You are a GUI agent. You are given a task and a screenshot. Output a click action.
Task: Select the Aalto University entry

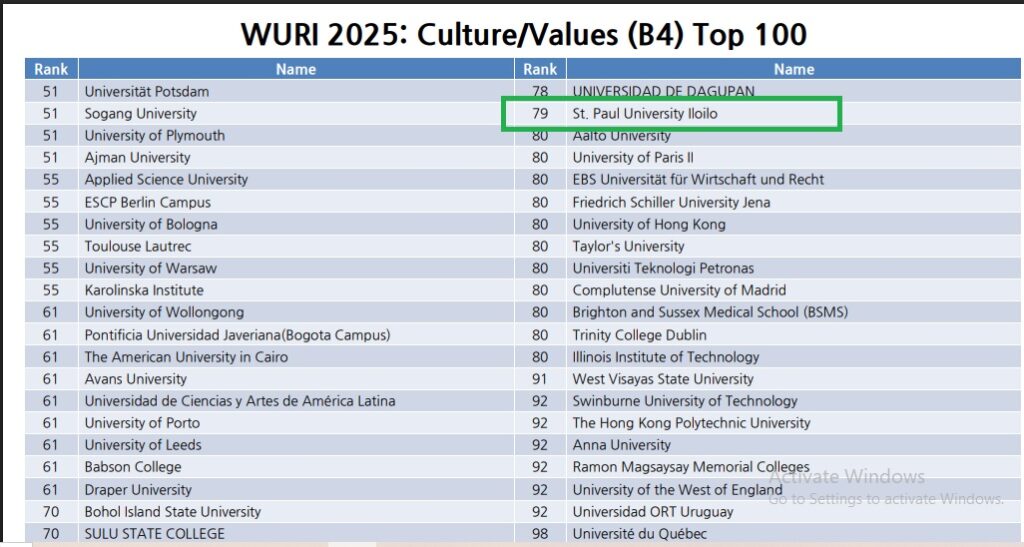coord(622,136)
